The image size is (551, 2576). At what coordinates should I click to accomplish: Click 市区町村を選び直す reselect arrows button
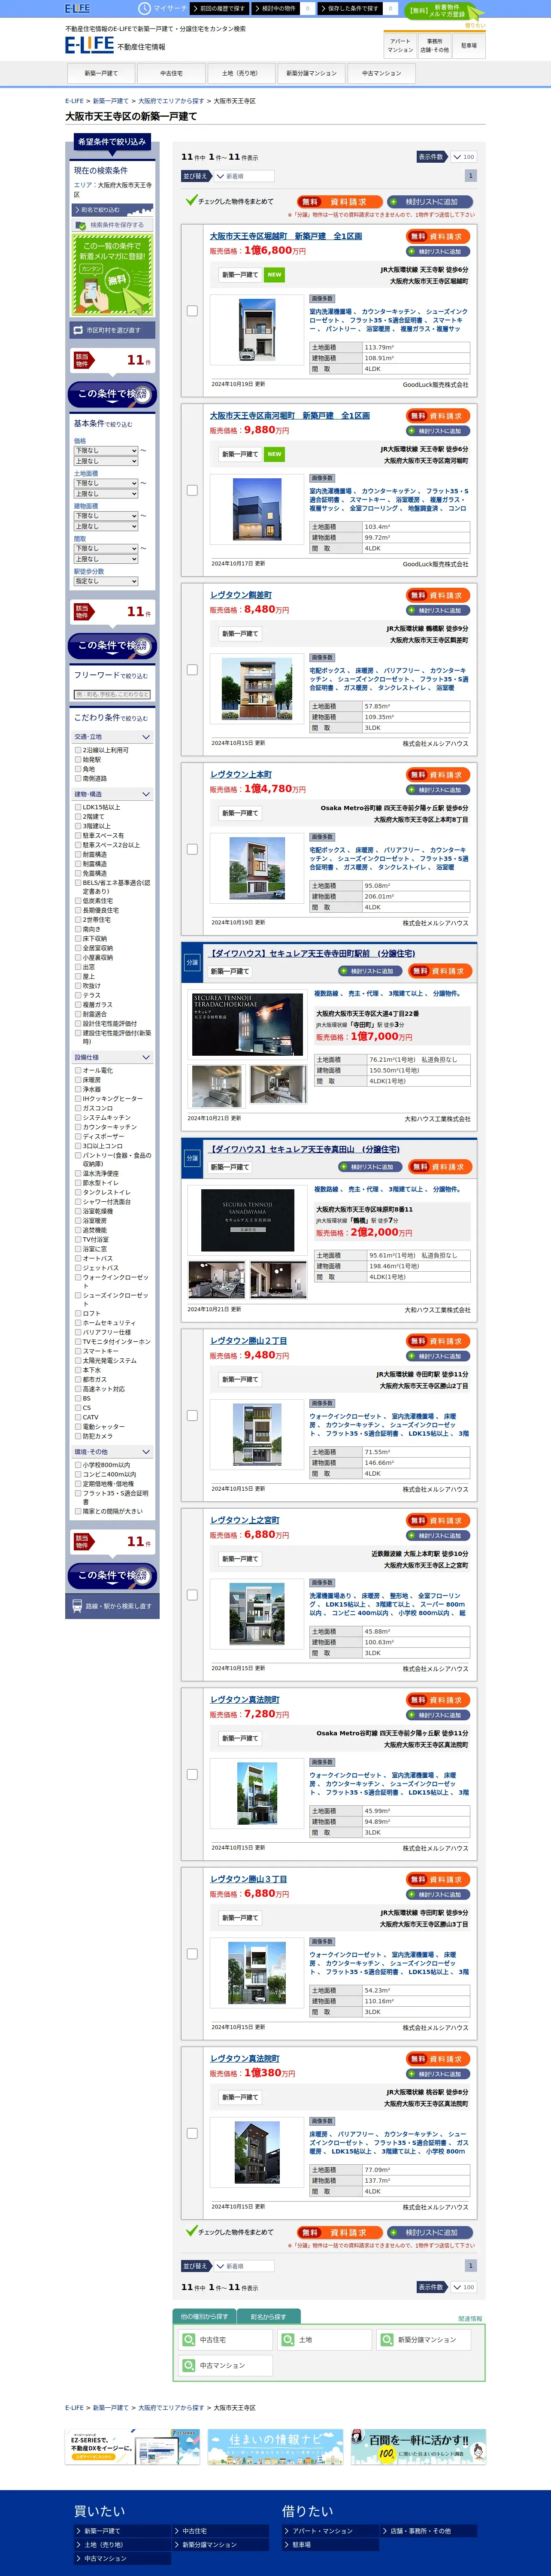click(111, 330)
